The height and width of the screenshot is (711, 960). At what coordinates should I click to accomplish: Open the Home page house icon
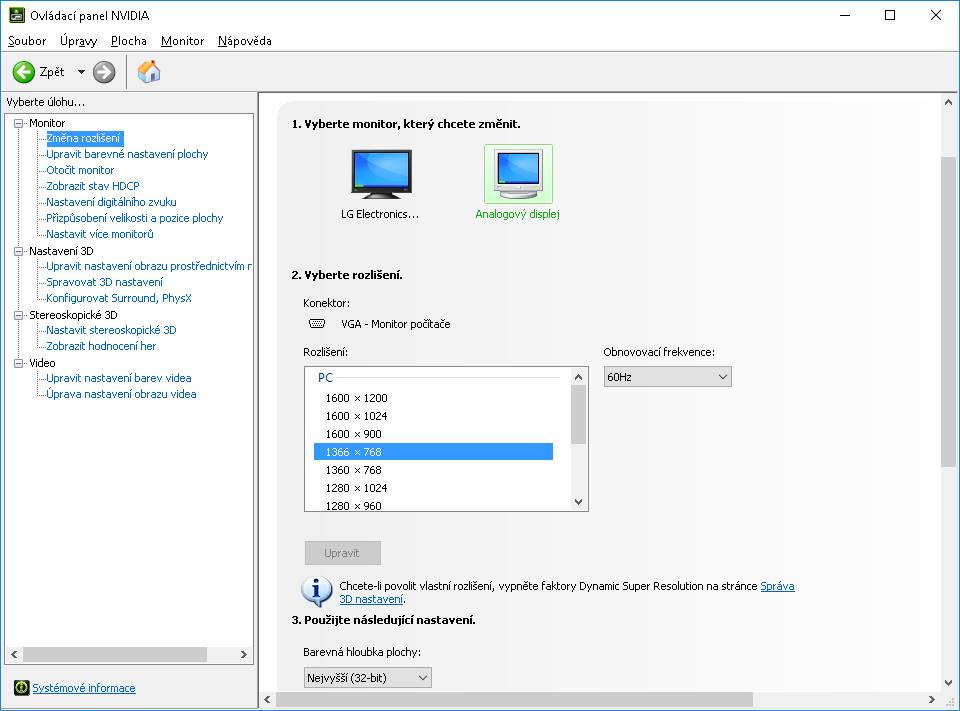(x=149, y=72)
